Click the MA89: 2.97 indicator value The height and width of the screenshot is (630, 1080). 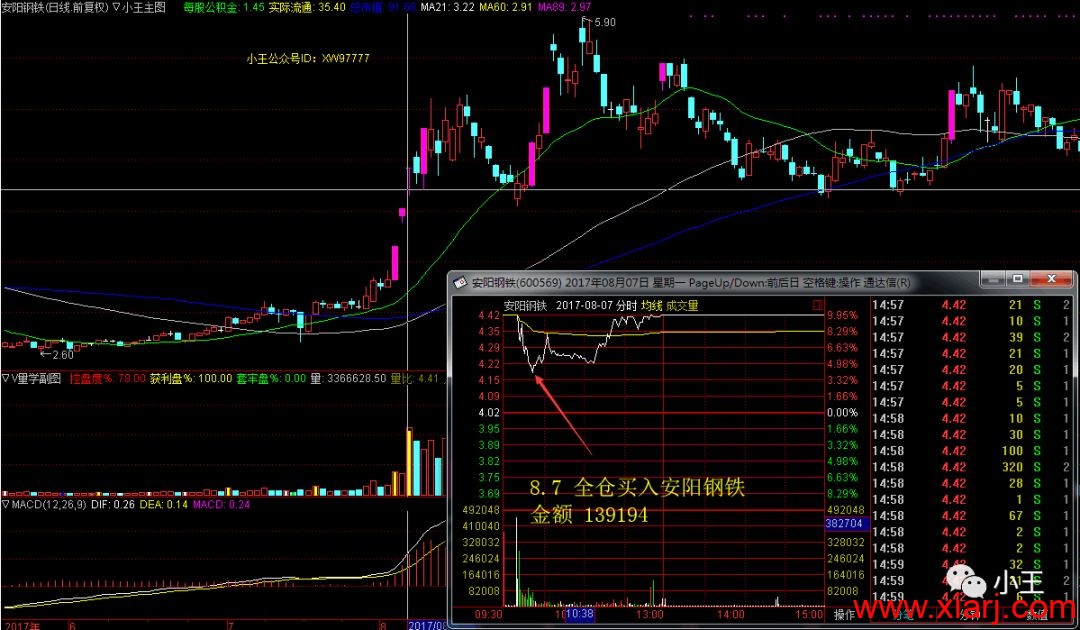[564, 8]
